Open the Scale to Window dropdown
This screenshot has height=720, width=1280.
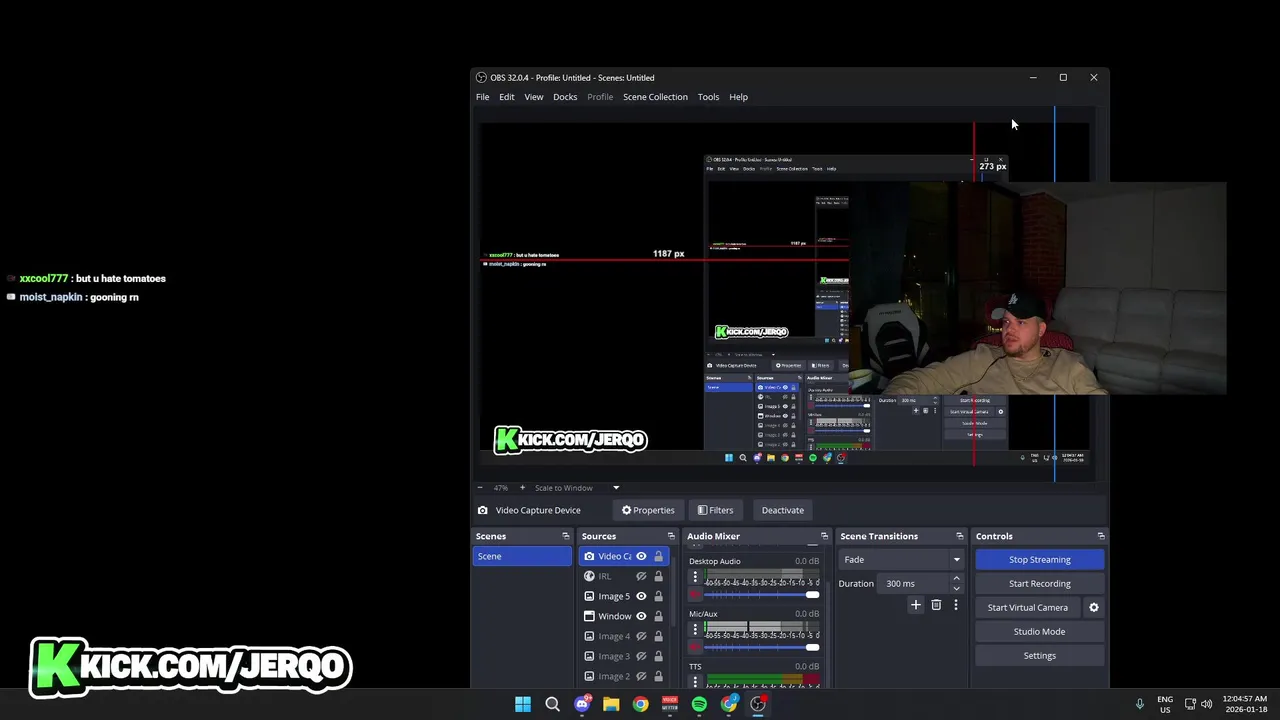577,488
